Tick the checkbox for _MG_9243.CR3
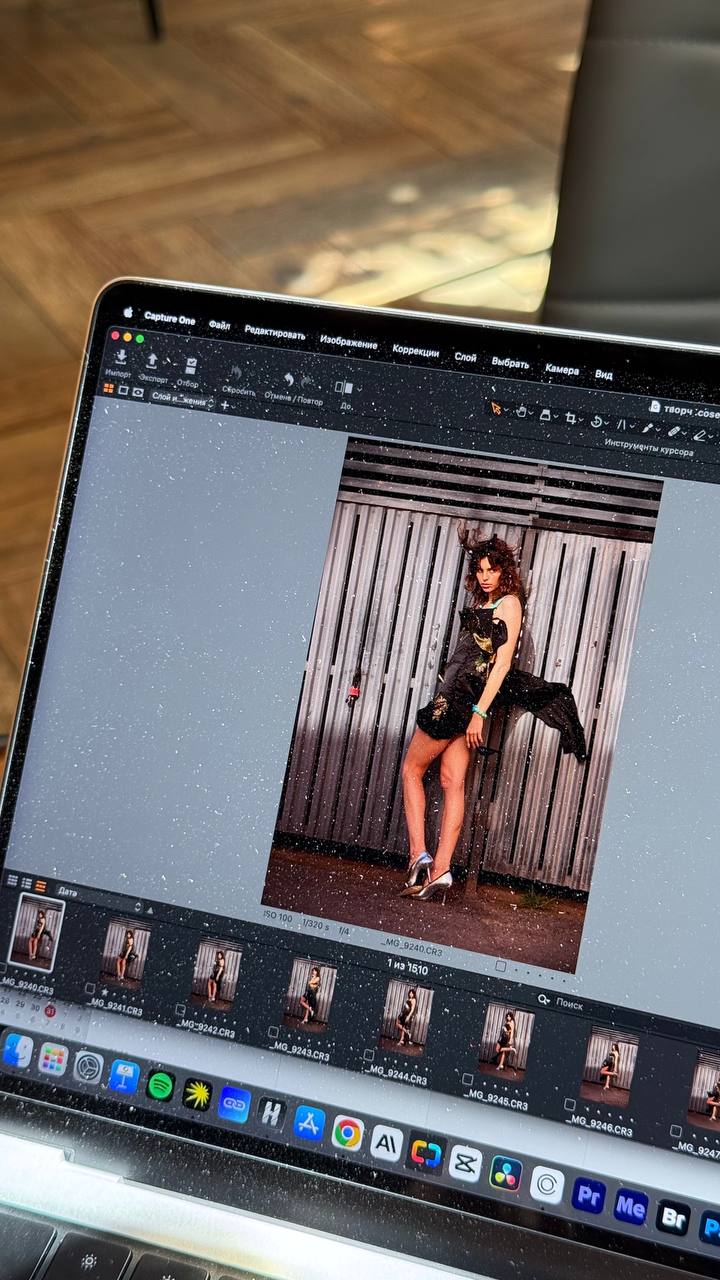The width and height of the screenshot is (720, 1280). 272,1032
